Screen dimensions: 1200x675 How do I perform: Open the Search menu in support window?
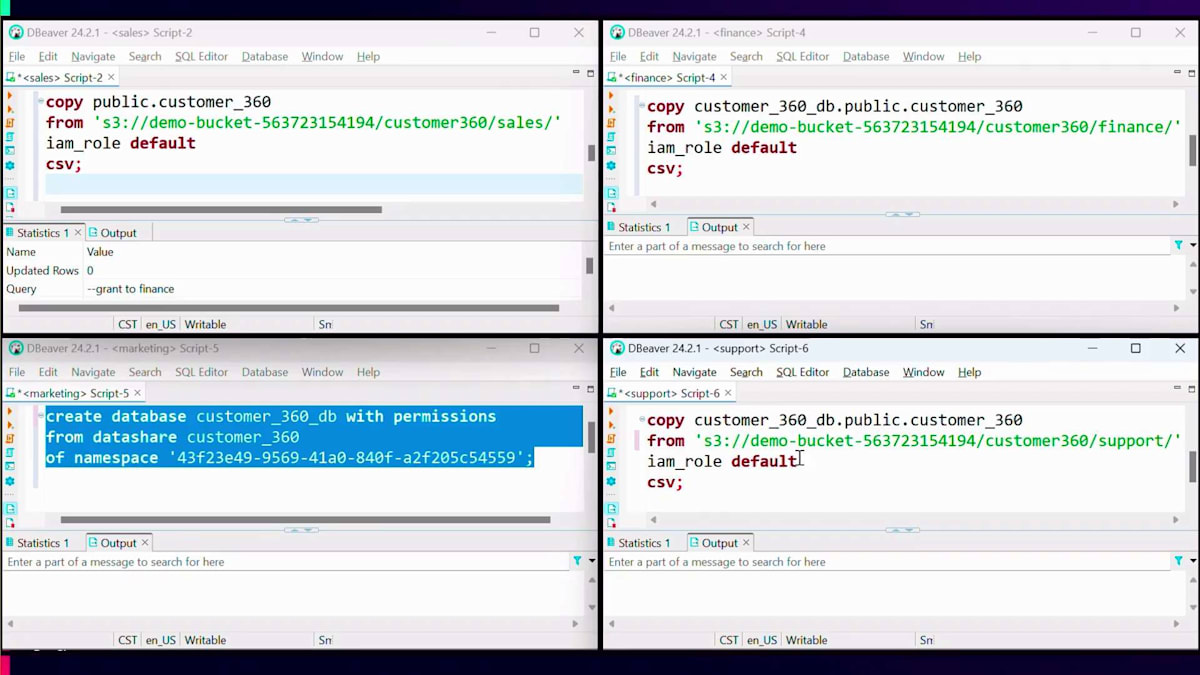pyautogui.click(x=746, y=372)
